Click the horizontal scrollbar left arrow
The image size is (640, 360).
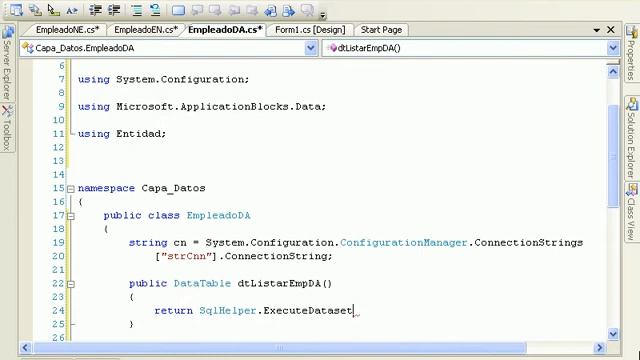click(x=25, y=348)
